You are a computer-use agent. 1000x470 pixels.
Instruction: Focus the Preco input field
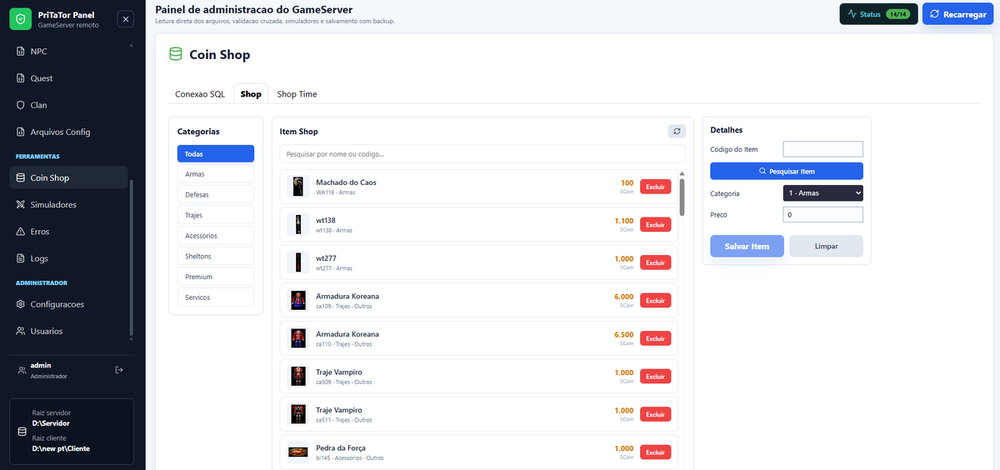pyautogui.click(x=823, y=215)
